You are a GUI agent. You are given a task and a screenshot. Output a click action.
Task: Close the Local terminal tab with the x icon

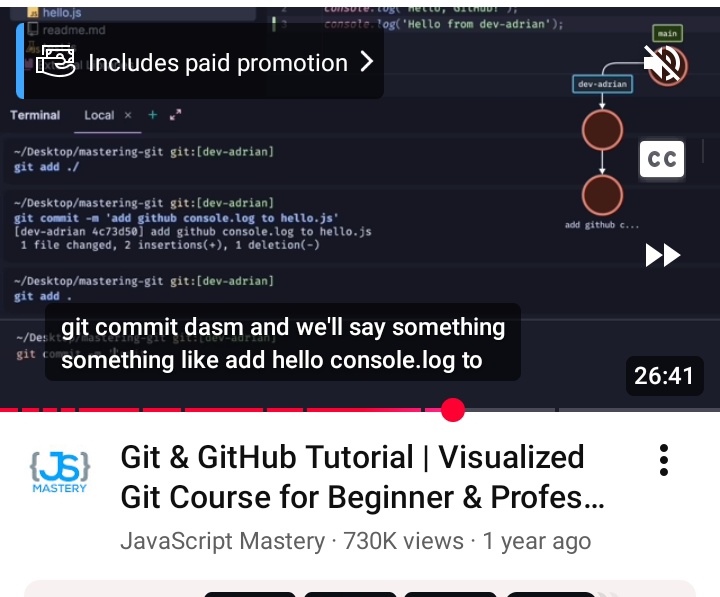click(x=128, y=115)
